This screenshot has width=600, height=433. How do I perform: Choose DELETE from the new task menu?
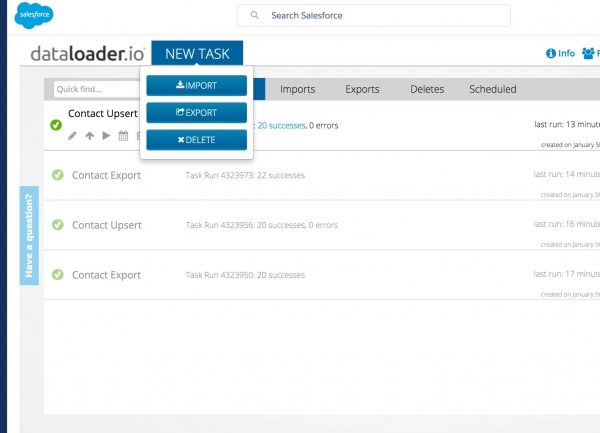pos(196,140)
